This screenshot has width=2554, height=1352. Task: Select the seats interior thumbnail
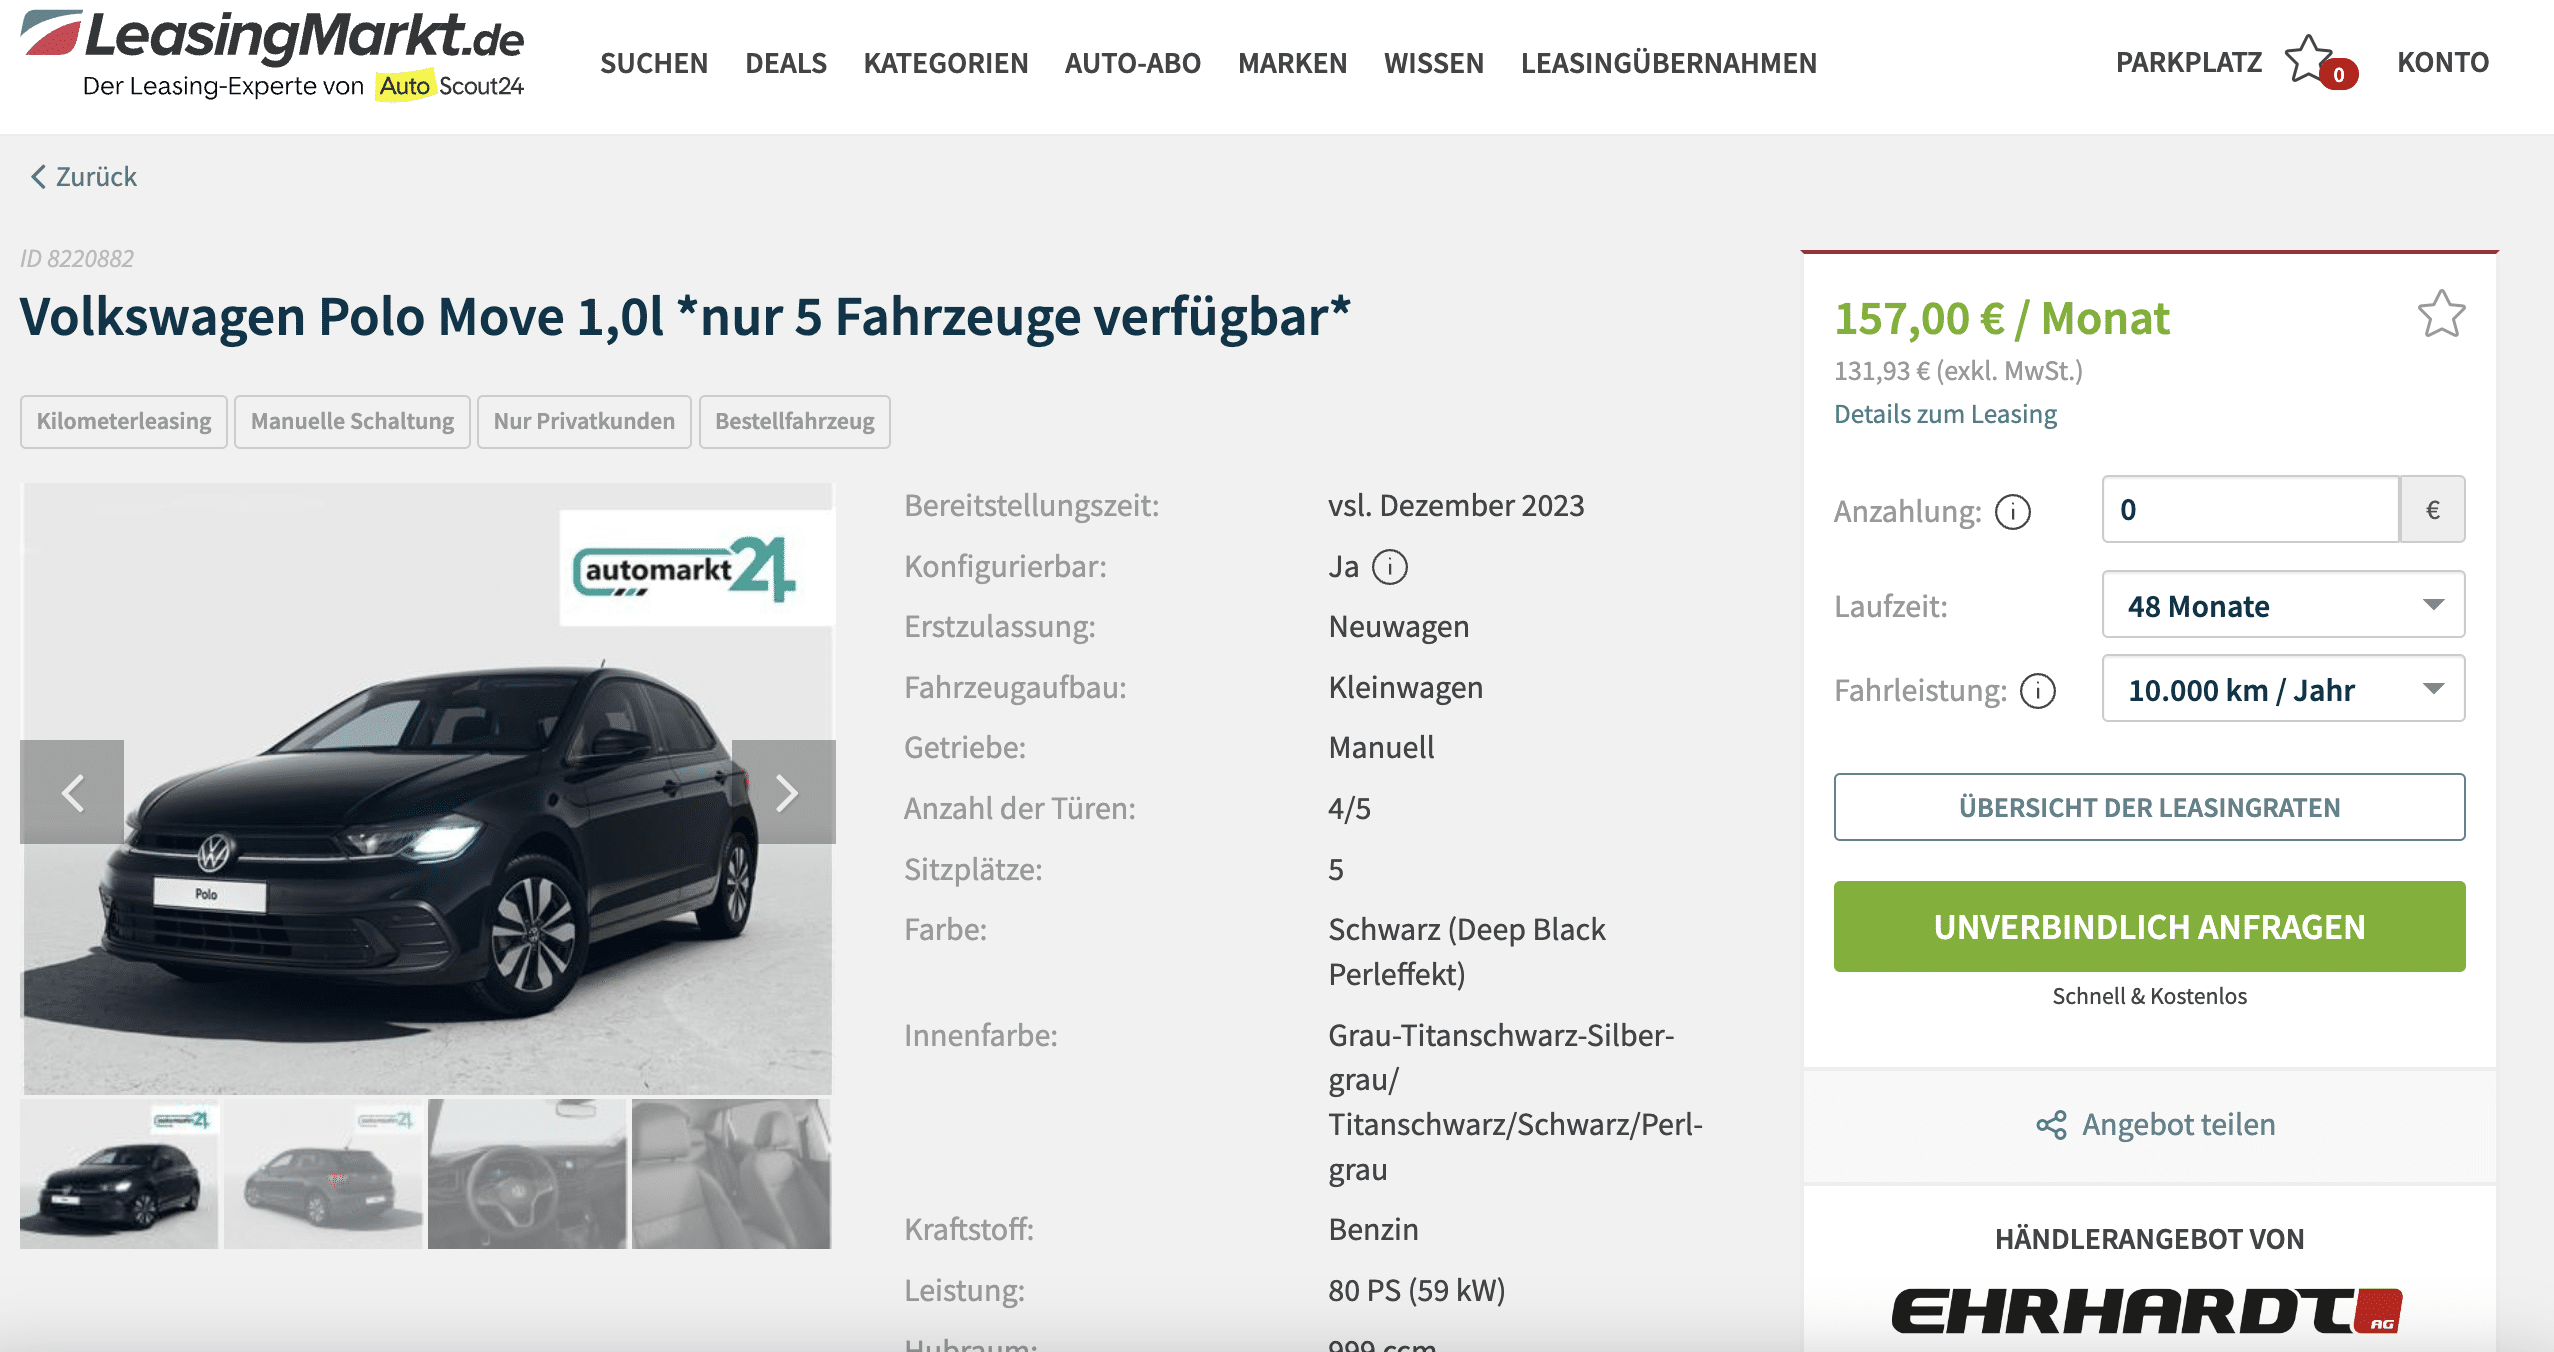(731, 1174)
